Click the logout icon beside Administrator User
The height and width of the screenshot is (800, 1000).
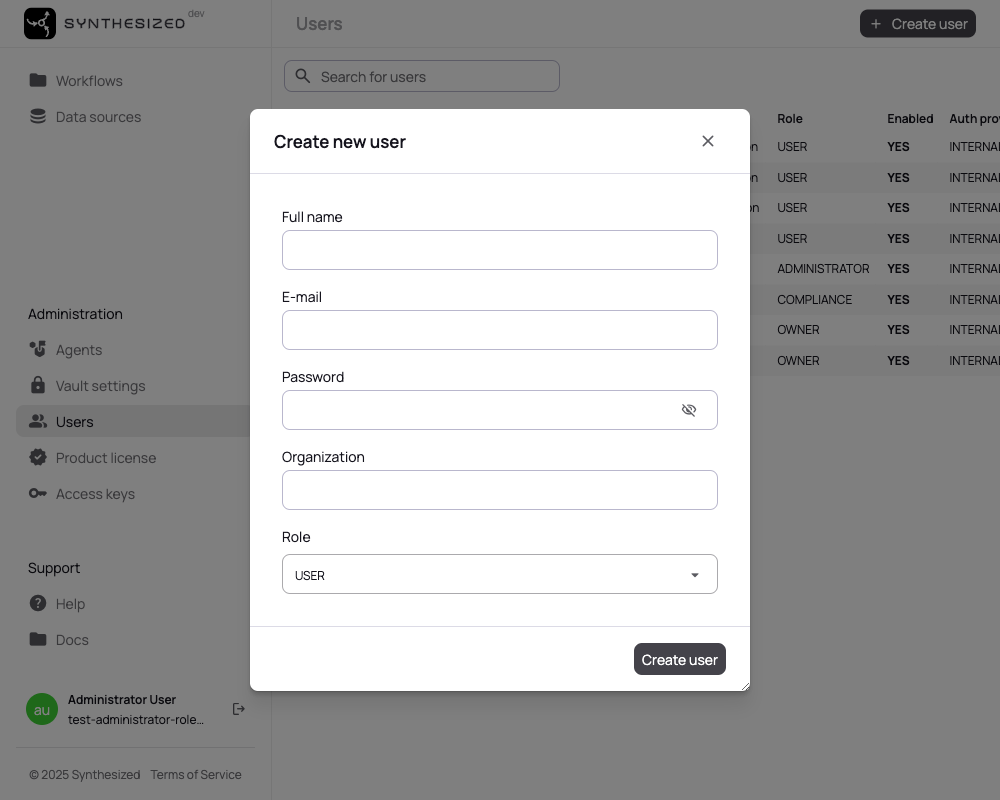point(239,709)
